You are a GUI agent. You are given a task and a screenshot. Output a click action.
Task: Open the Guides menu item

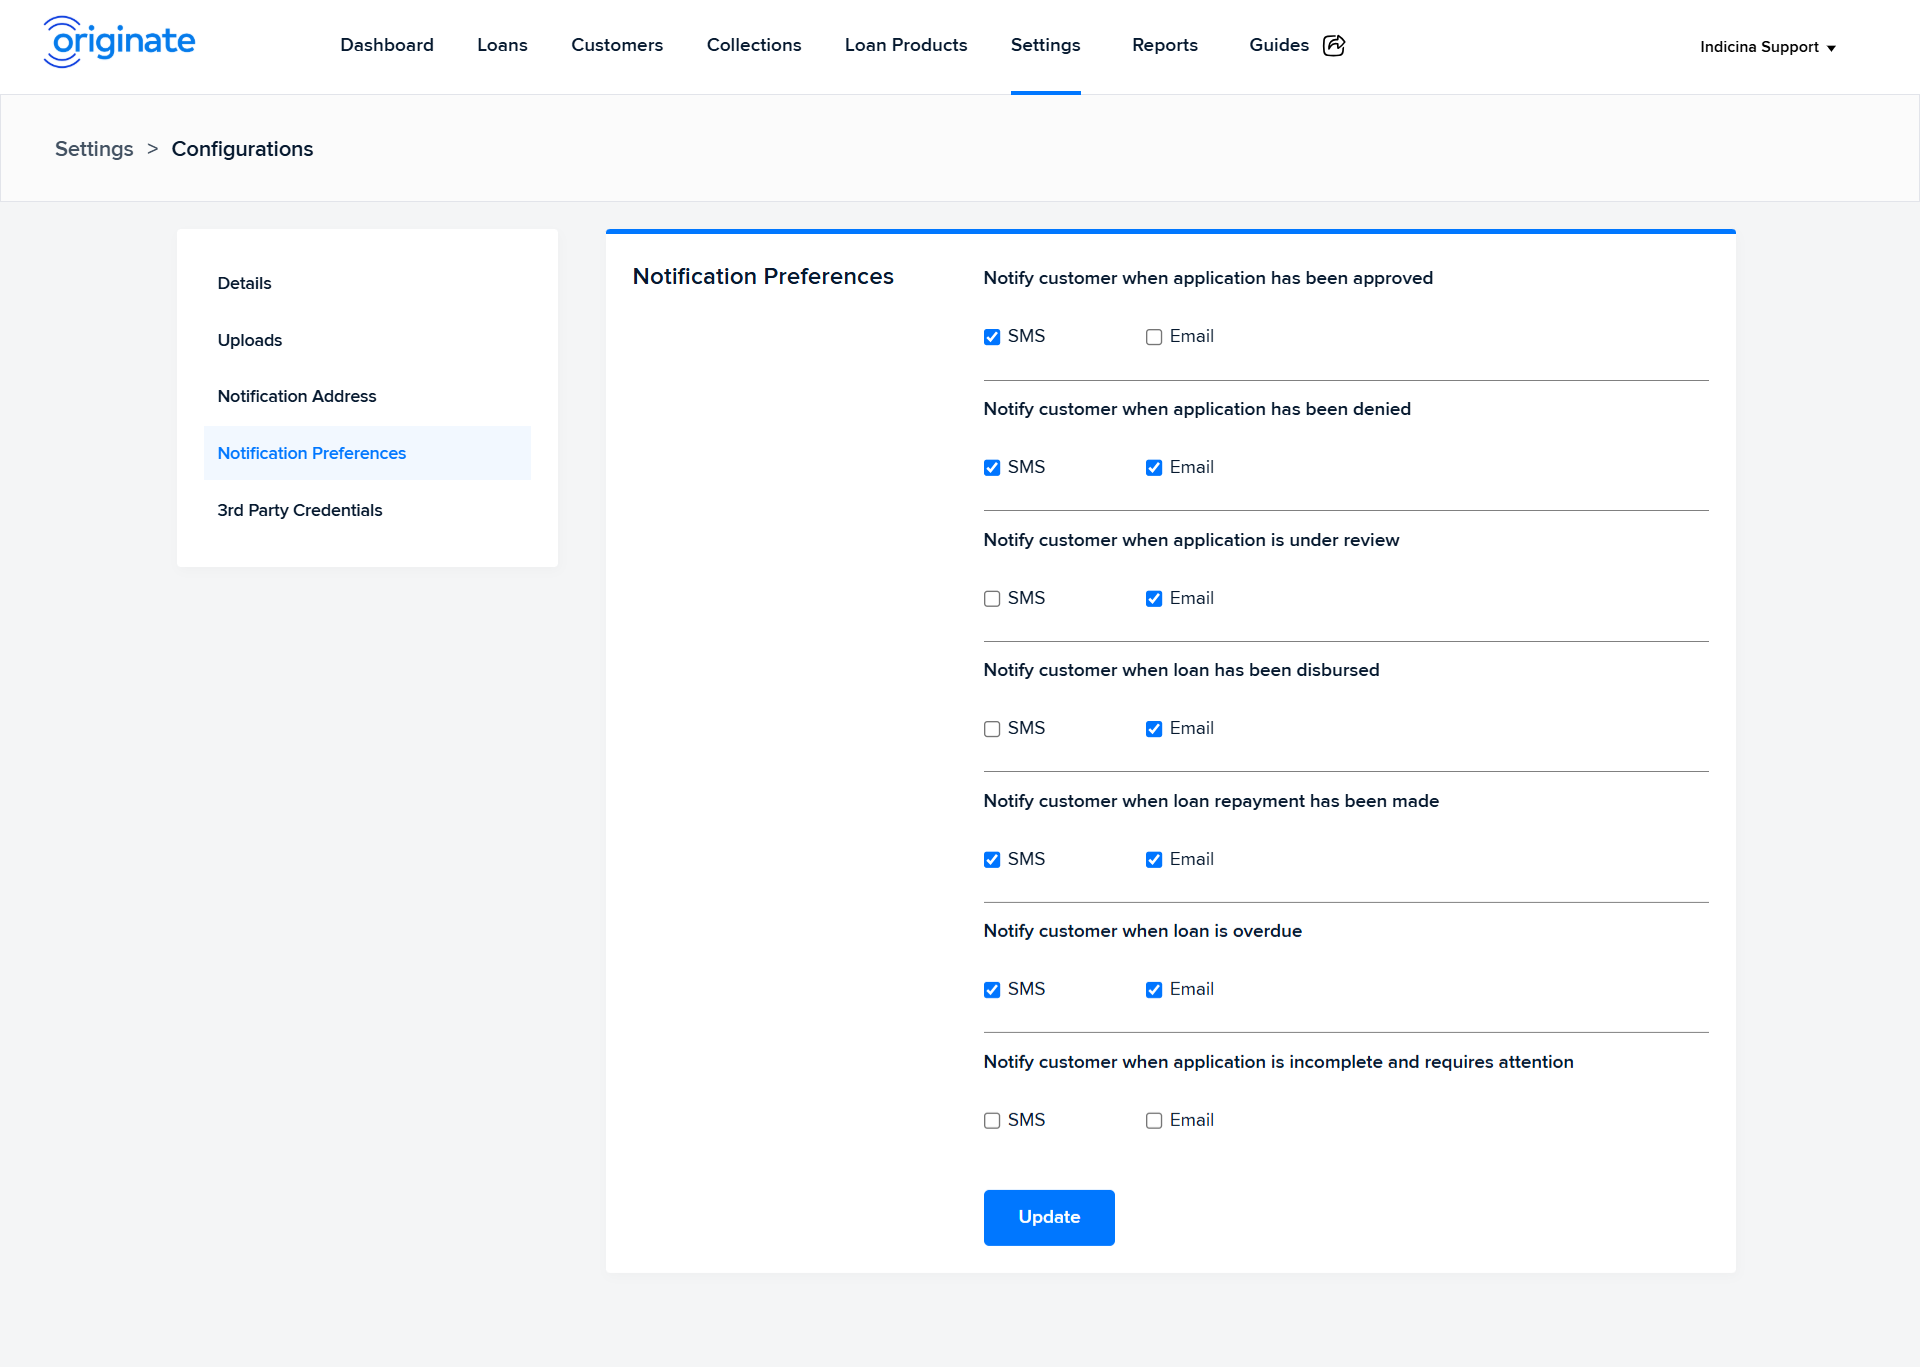click(1279, 45)
